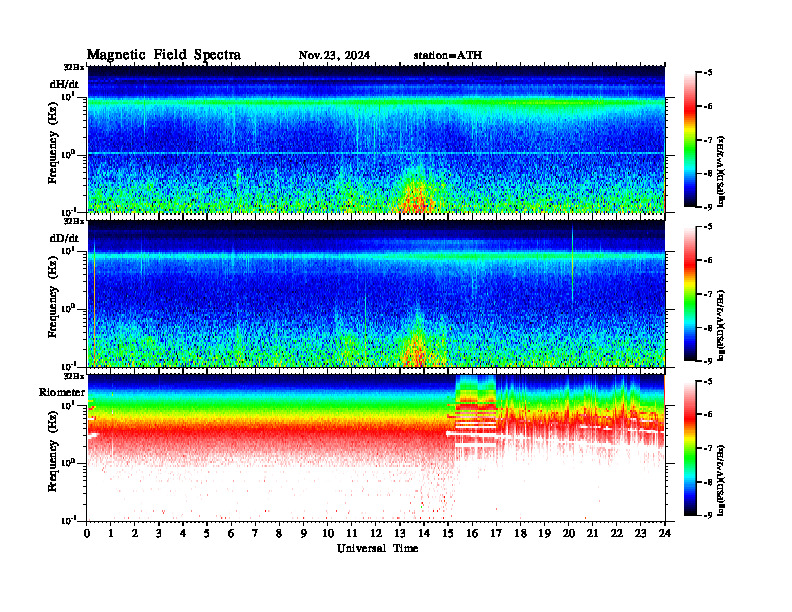
Task: Click the "Riometer" panel label
Action: coord(62,392)
